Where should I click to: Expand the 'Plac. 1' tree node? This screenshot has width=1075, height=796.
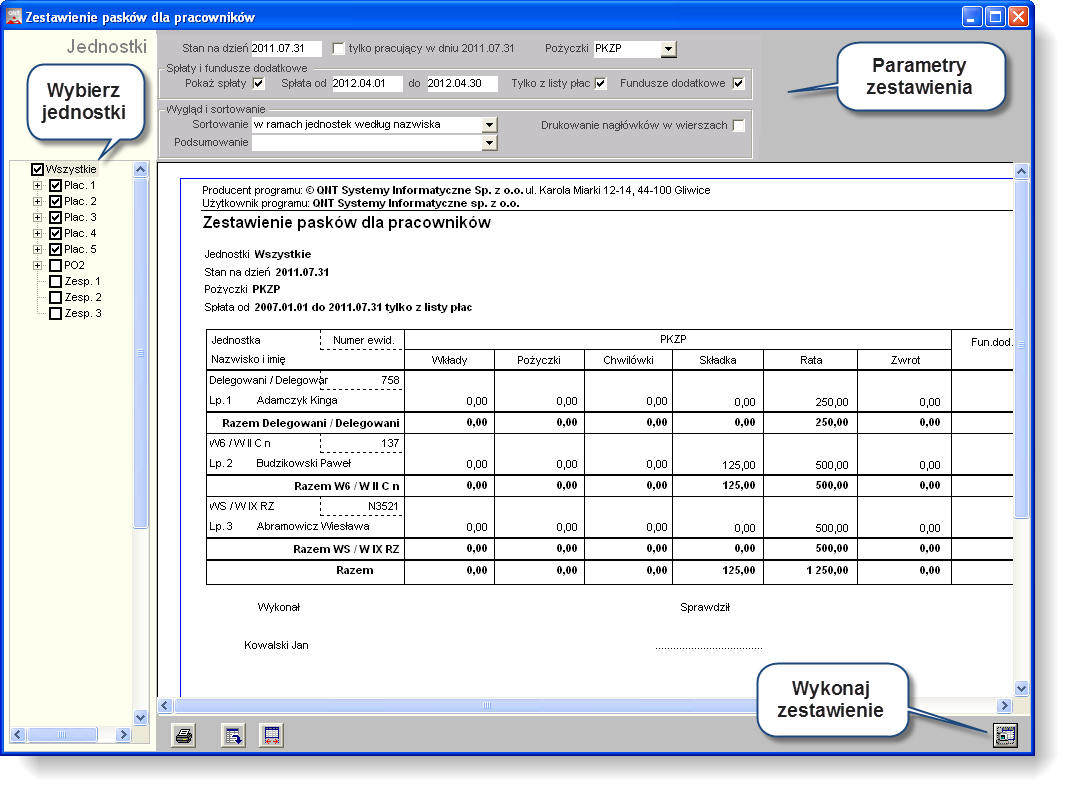pyautogui.click(x=38, y=186)
